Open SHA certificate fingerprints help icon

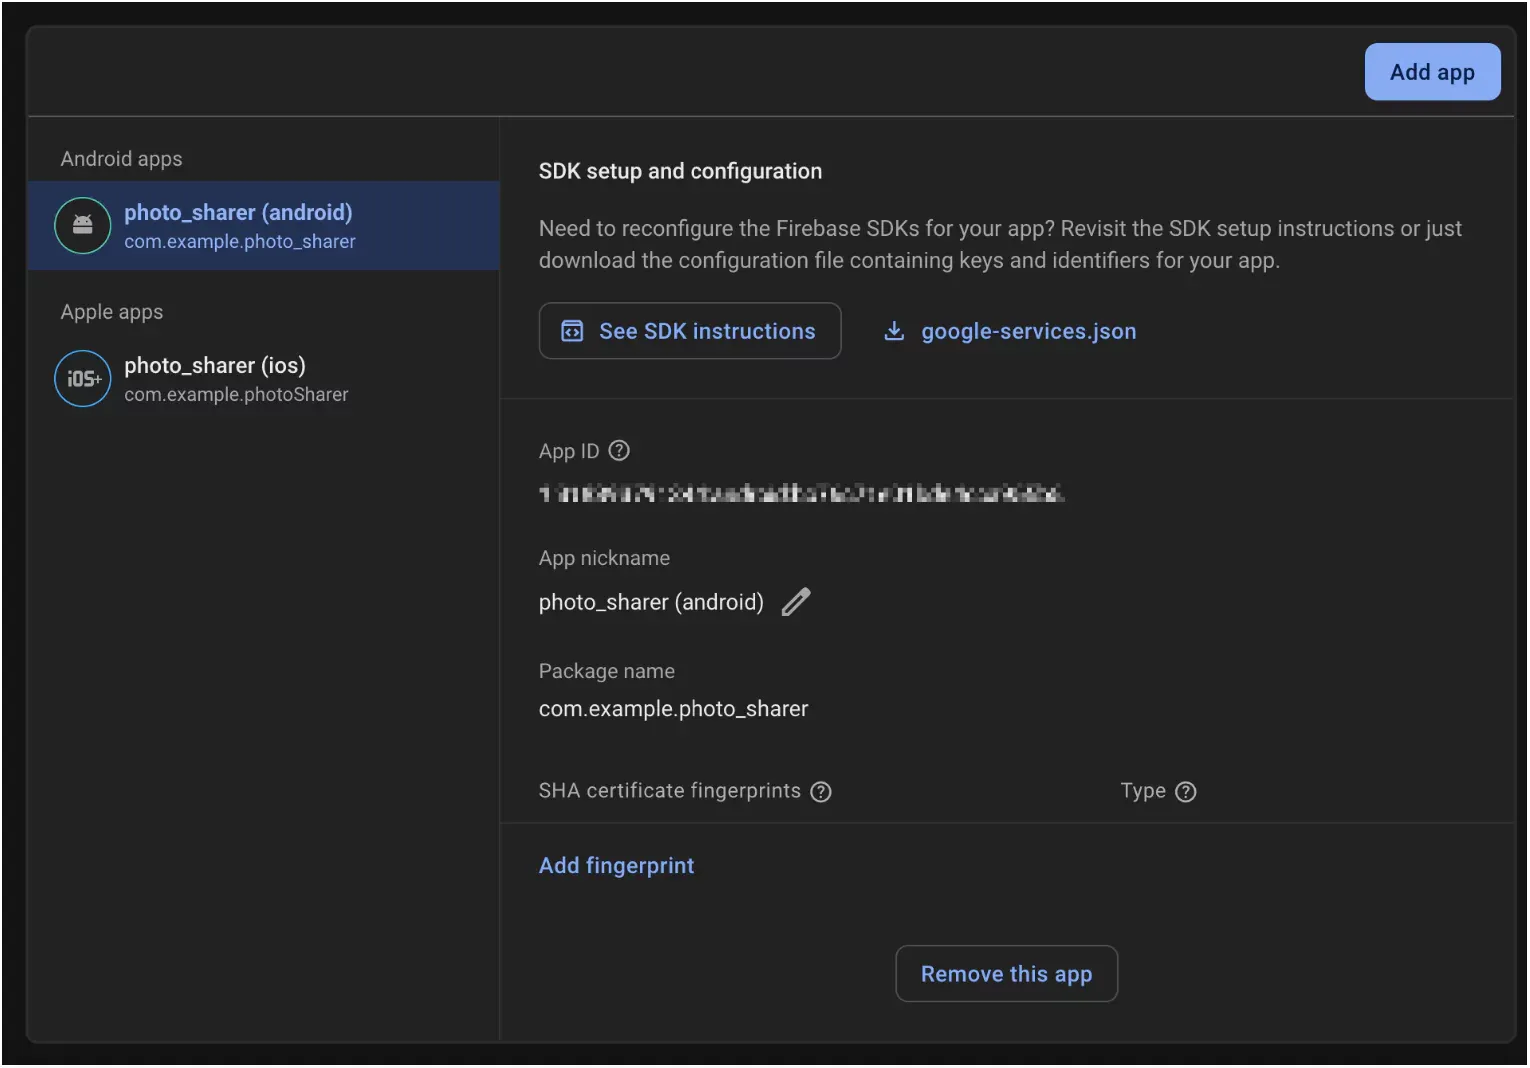pos(821,792)
